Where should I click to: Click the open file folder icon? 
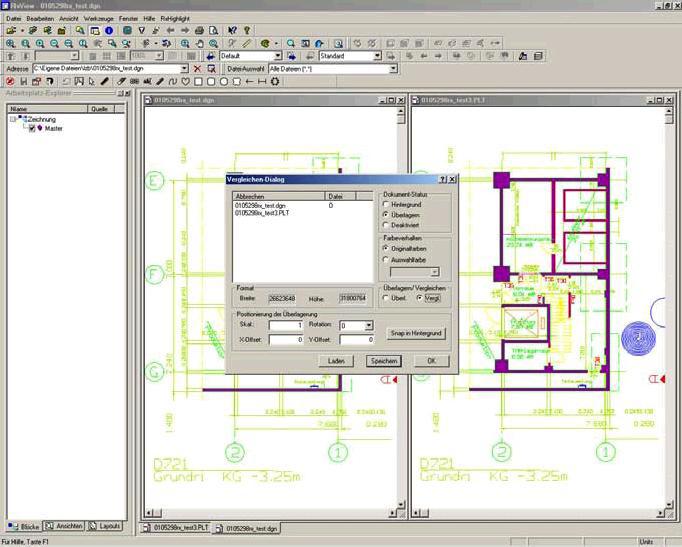[x=11, y=30]
